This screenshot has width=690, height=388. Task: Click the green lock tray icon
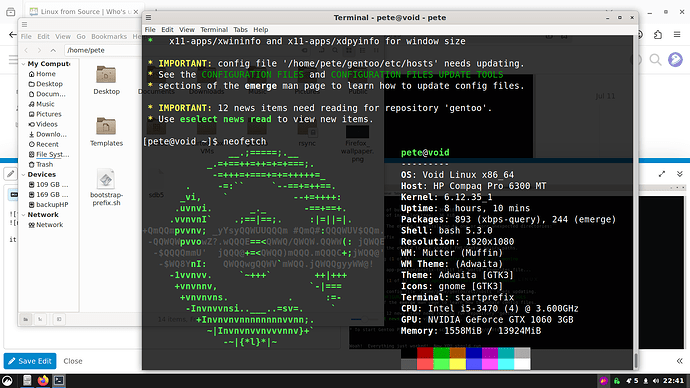coord(617,381)
